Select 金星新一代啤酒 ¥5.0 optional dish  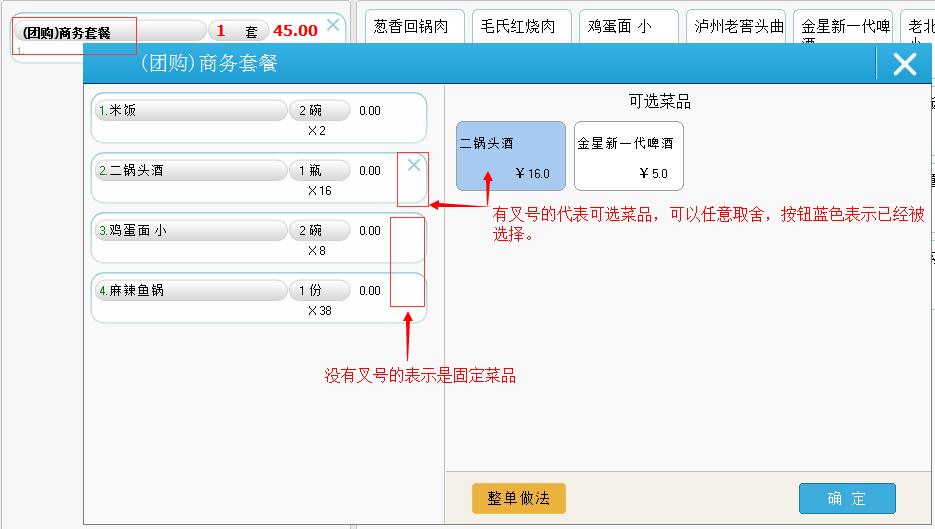click(x=628, y=156)
